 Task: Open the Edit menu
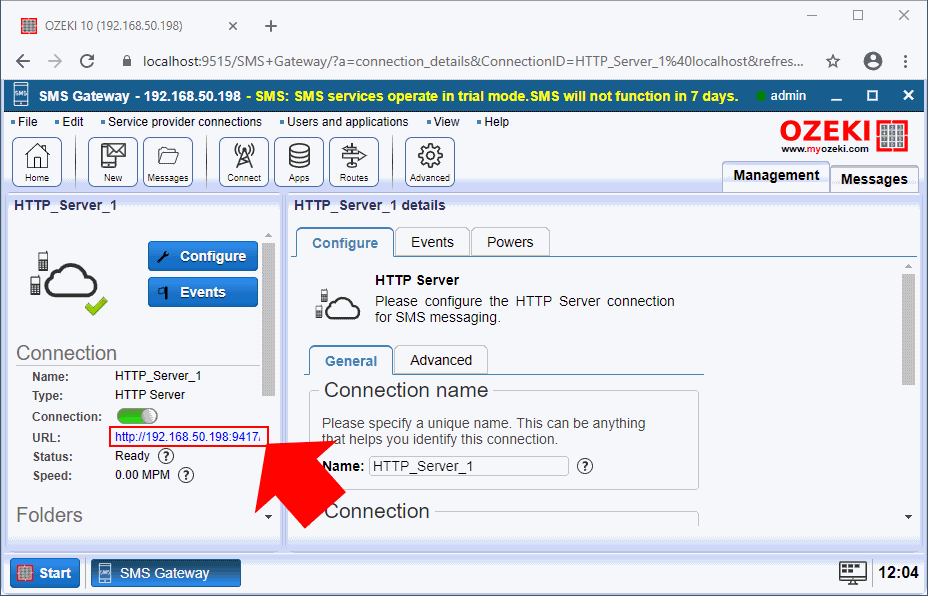click(73, 122)
